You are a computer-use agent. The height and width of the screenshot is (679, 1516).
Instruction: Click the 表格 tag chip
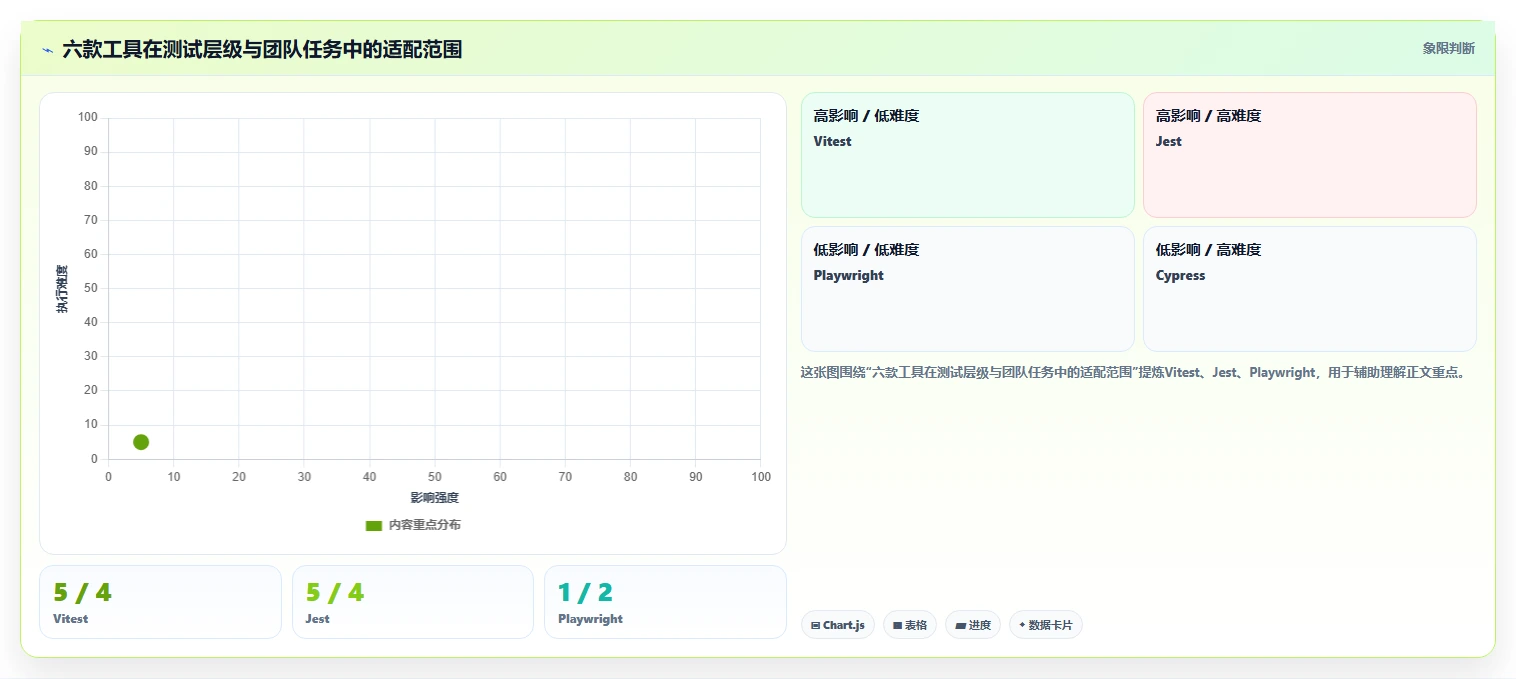(910, 625)
